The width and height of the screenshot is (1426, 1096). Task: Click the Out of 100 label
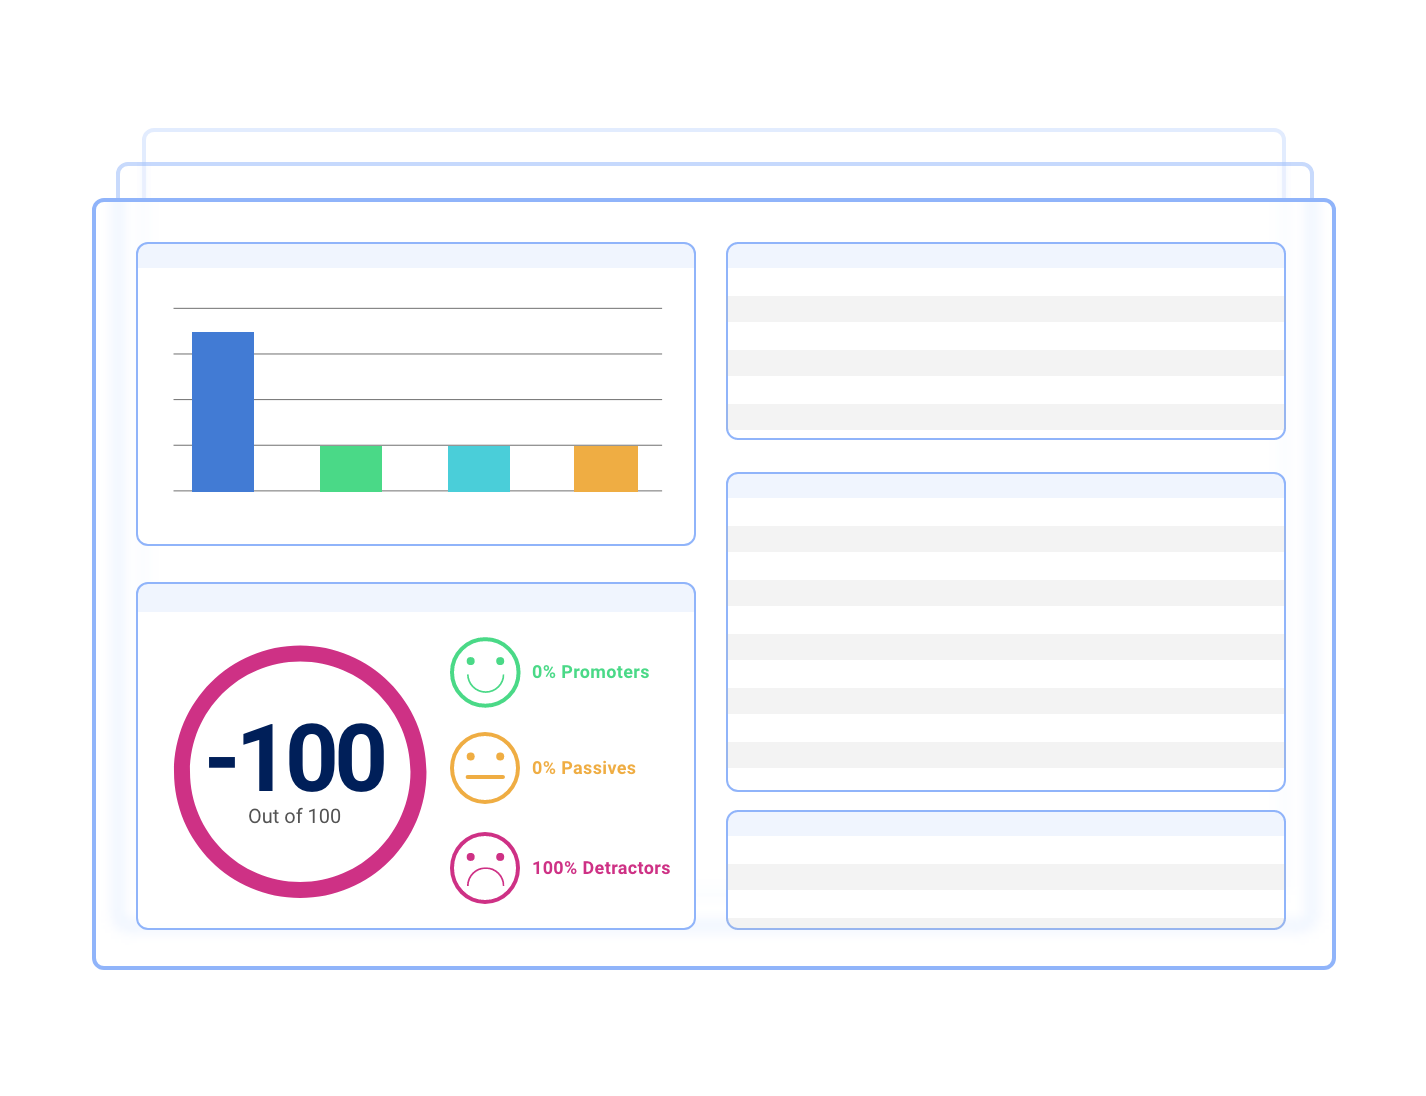(x=294, y=816)
